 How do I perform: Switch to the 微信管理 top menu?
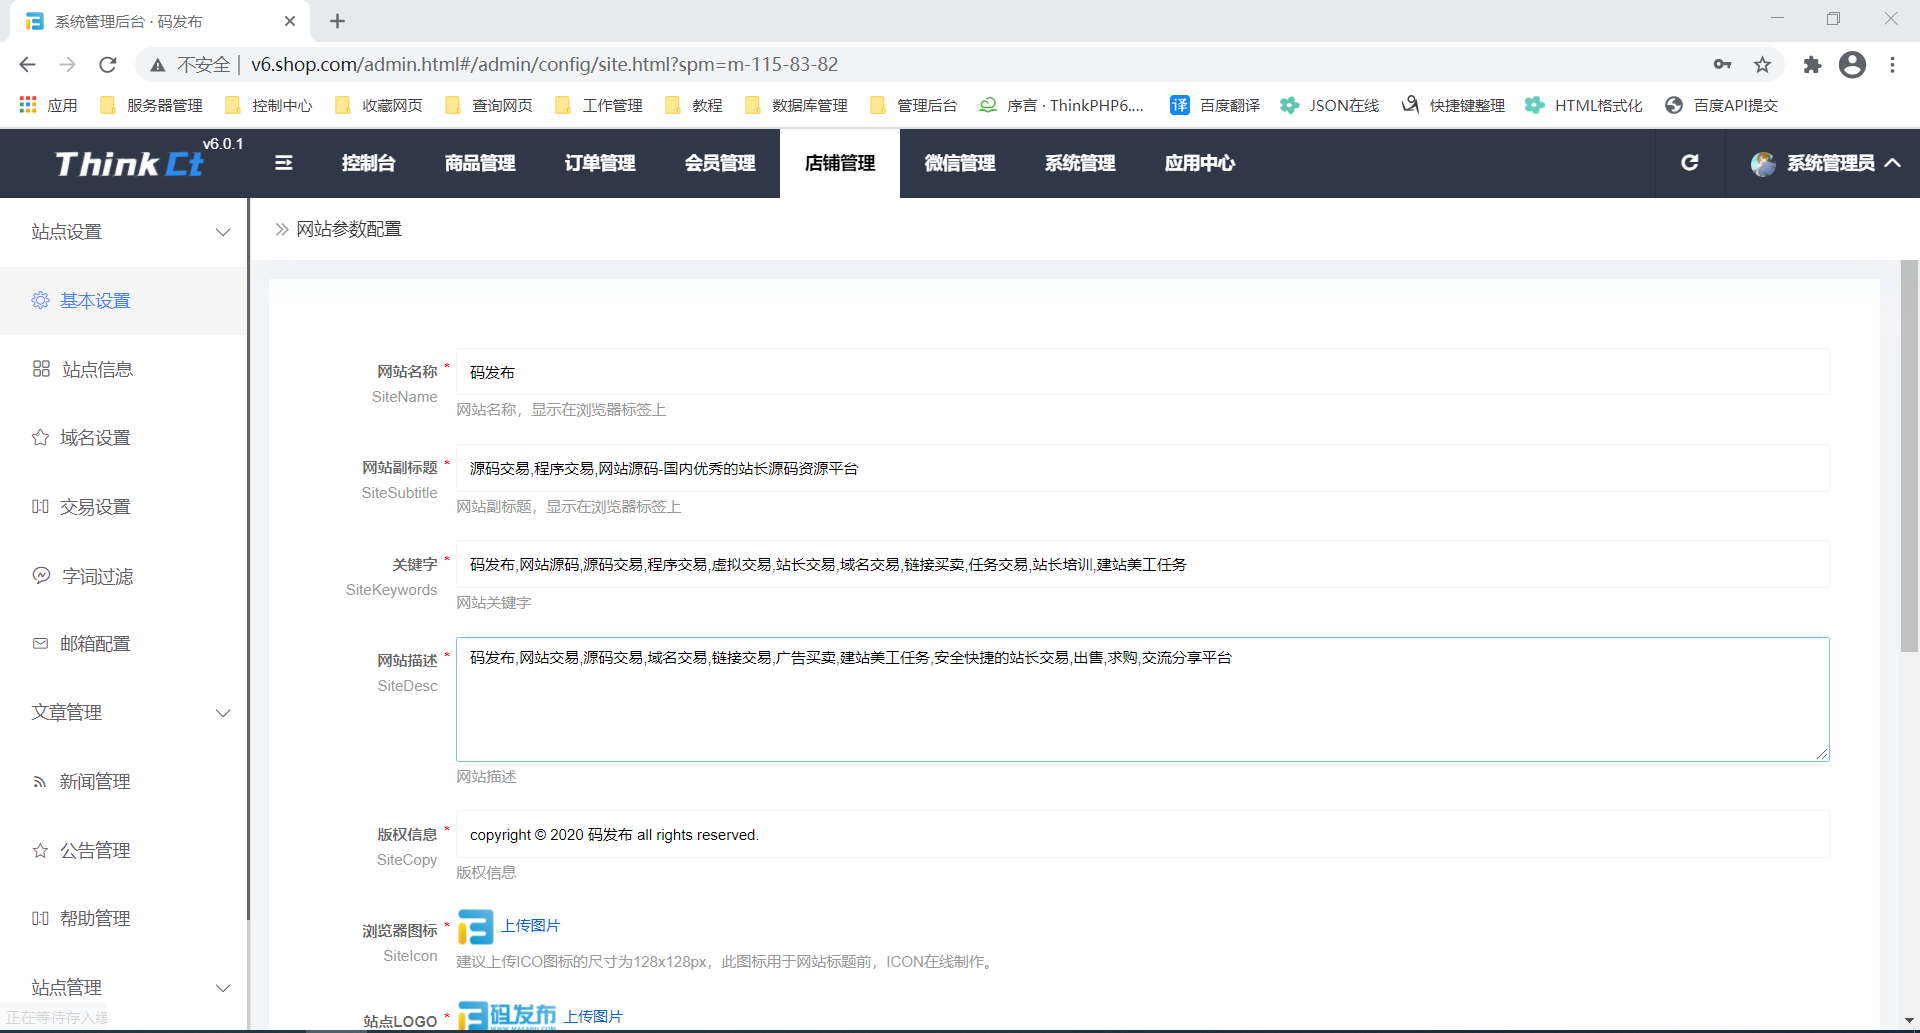(960, 163)
